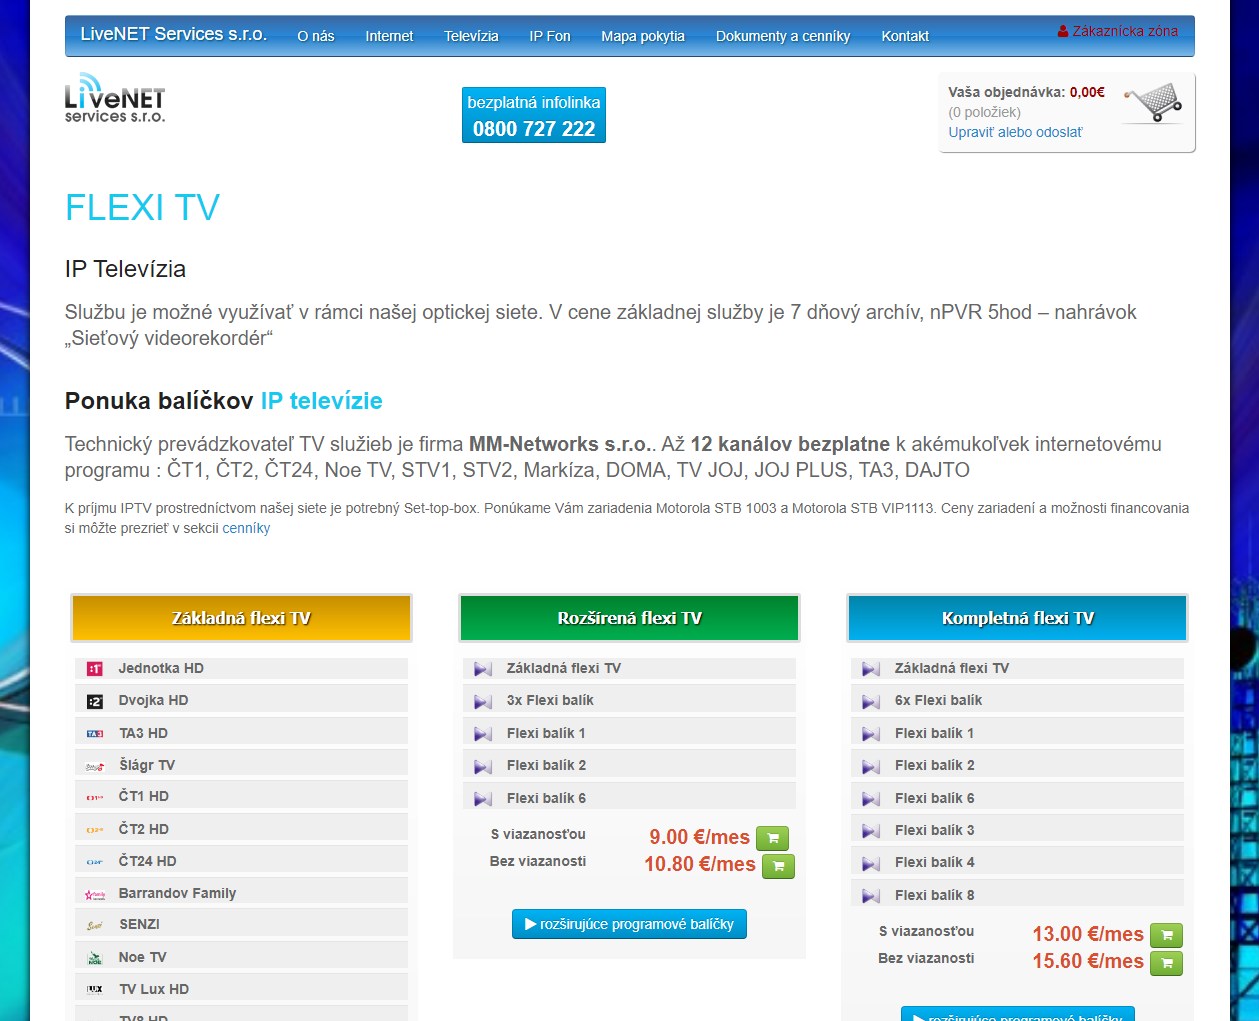Image resolution: width=1259 pixels, height=1021 pixels.
Task: Add Kompletná 15.60 €/mes plan to cart
Action: 1166,963
